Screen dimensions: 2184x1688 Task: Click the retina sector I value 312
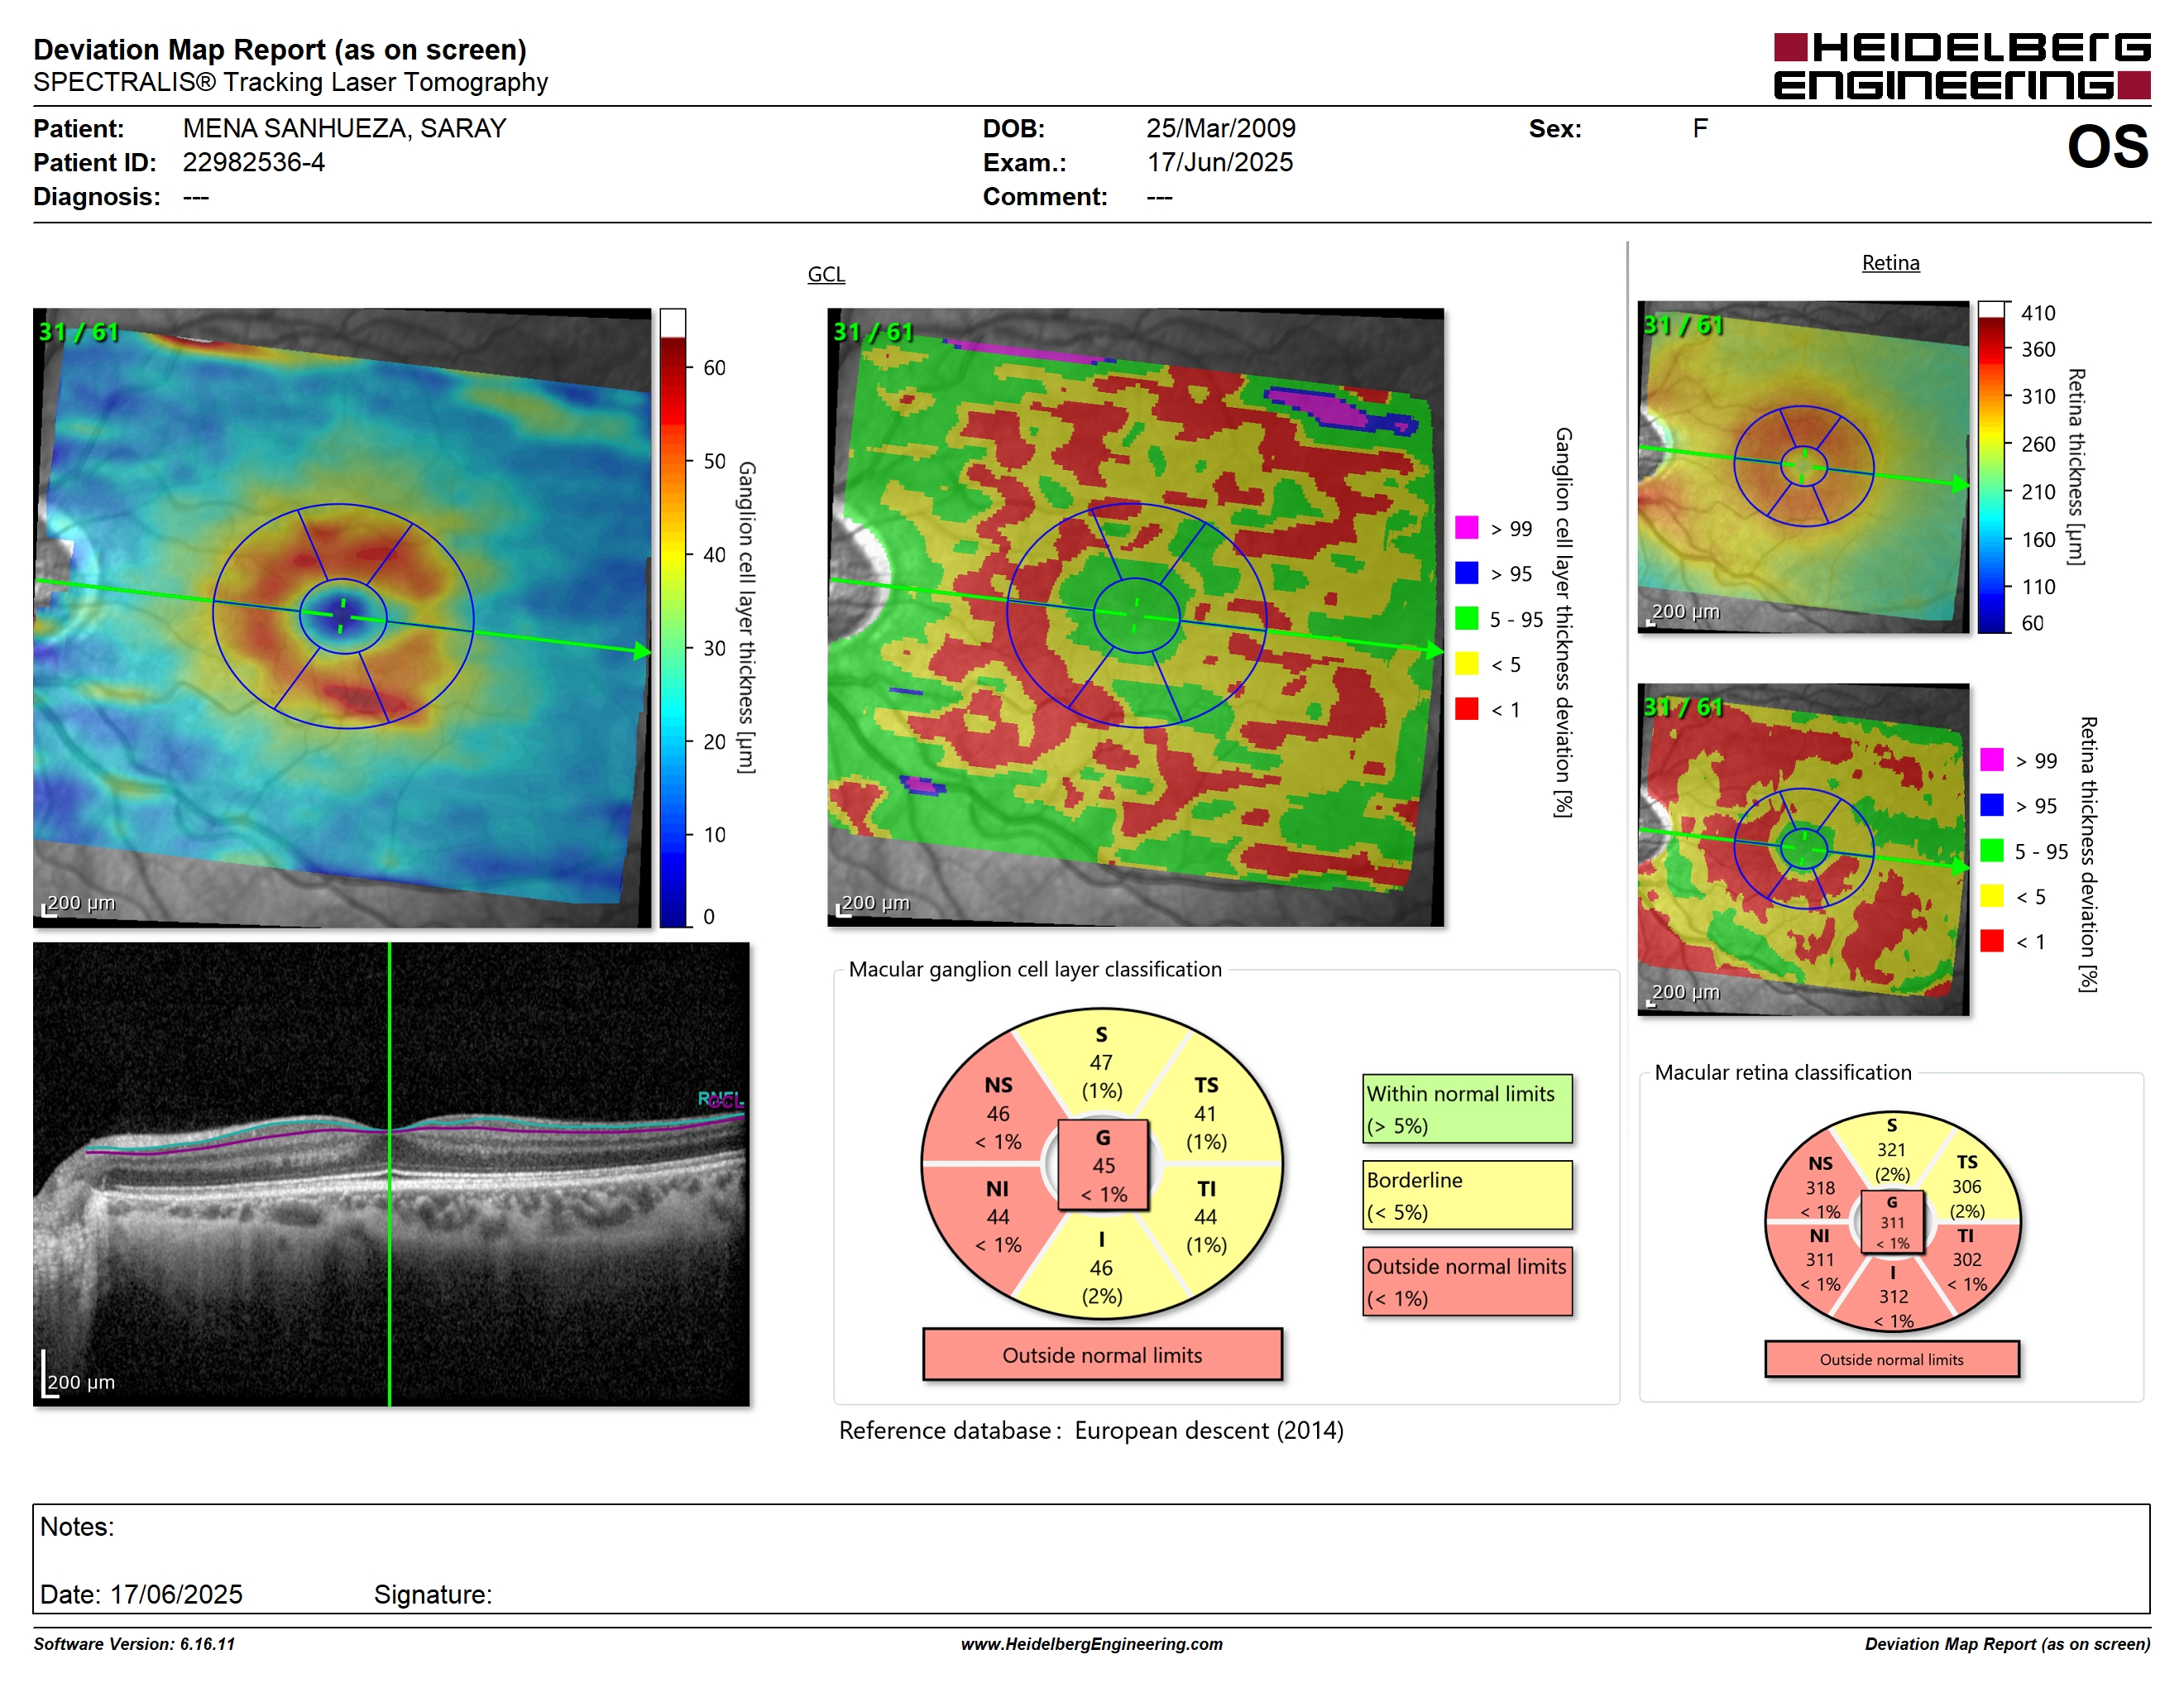[x=1893, y=1297]
